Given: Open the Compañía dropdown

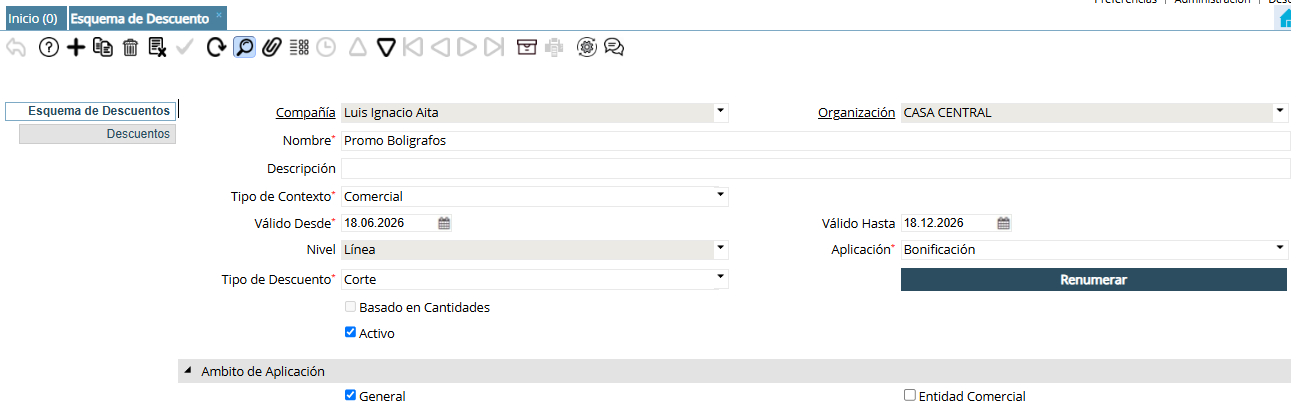Looking at the screenshot, I should click(x=720, y=112).
